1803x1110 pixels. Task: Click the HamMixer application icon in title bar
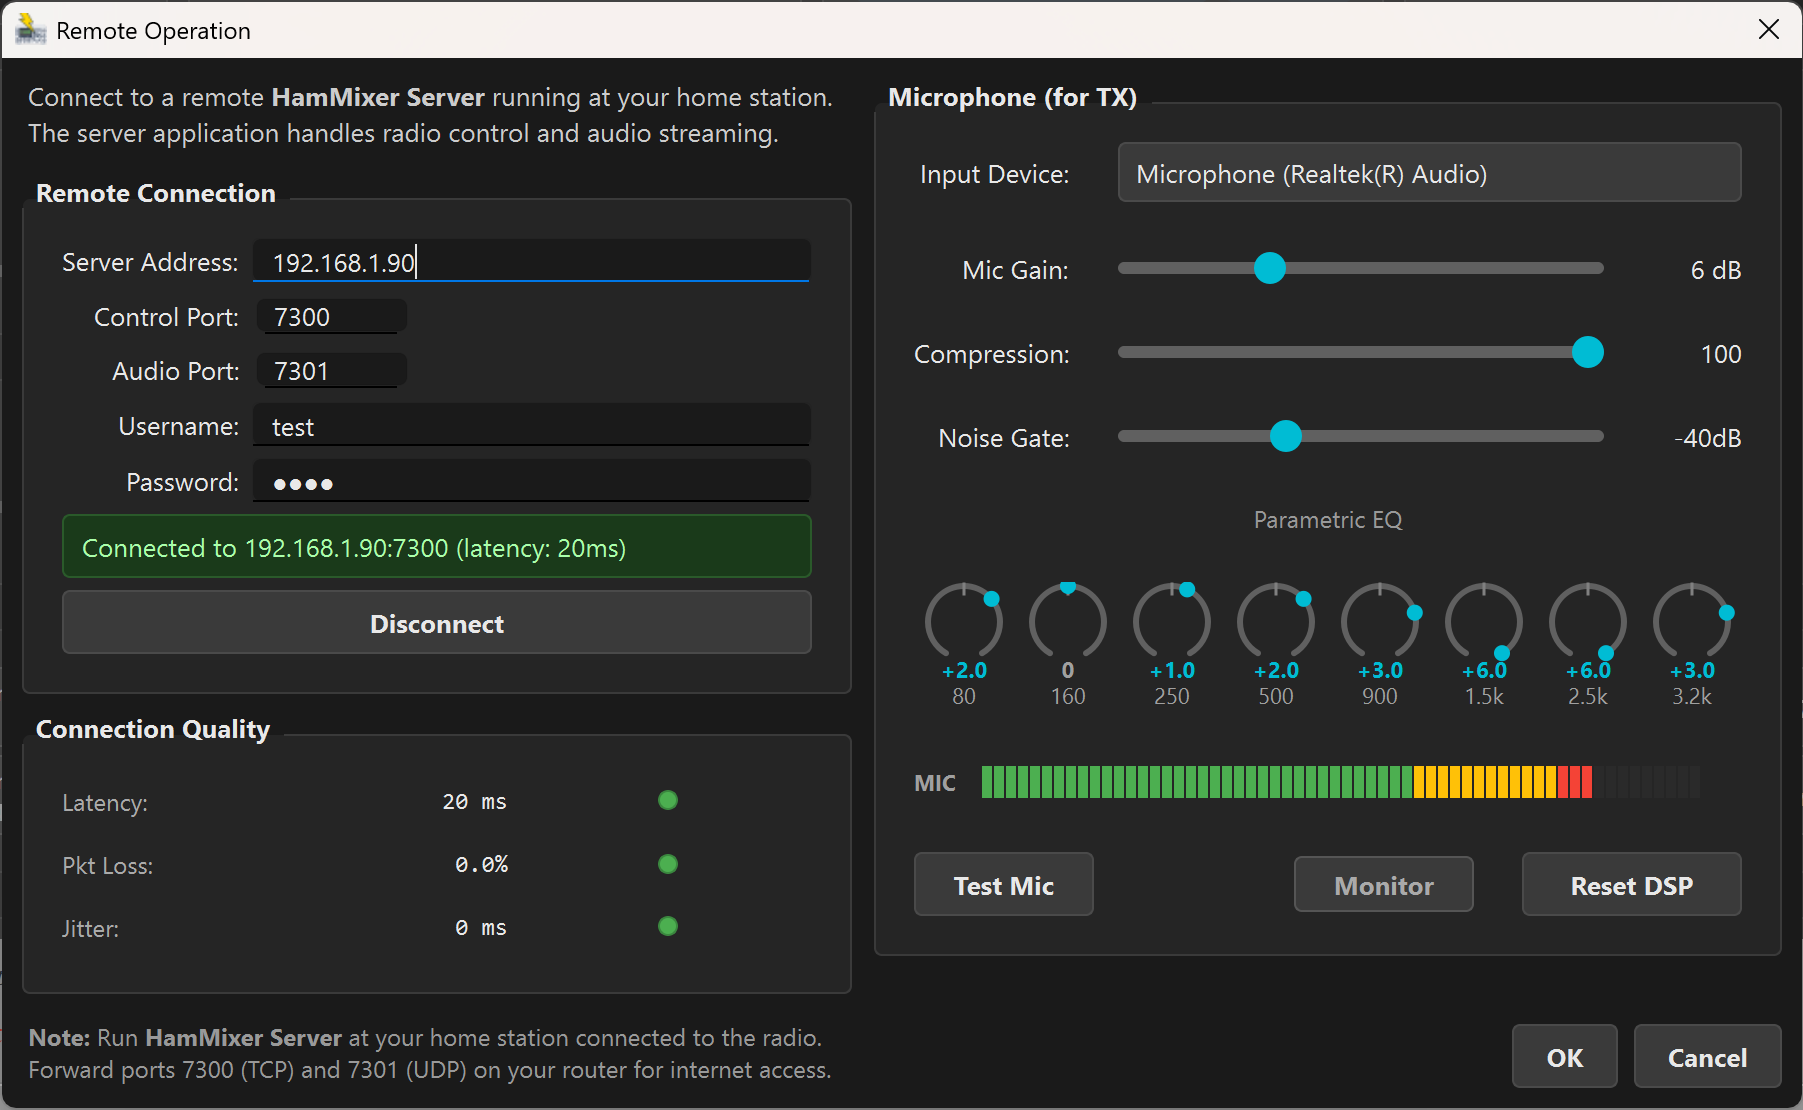pyautogui.click(x=28, y=29)
